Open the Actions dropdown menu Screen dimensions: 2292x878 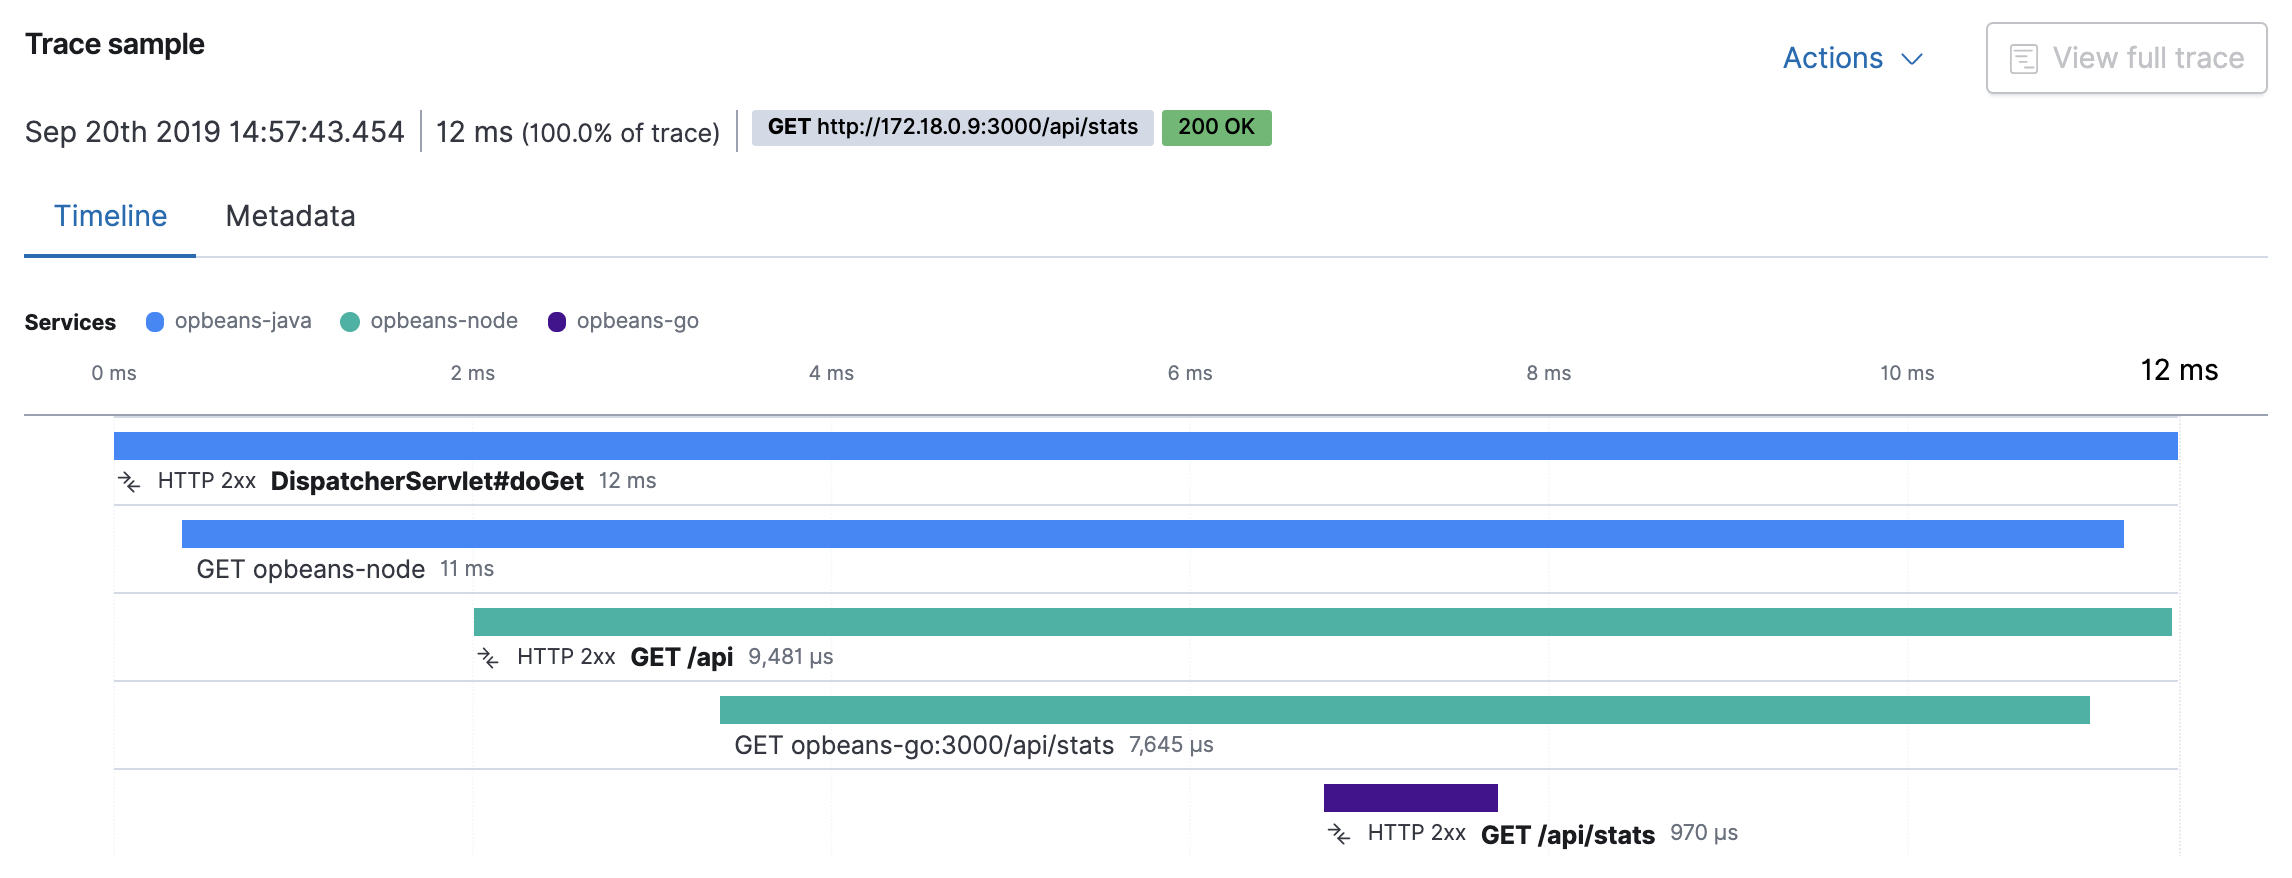(1831, 57)
